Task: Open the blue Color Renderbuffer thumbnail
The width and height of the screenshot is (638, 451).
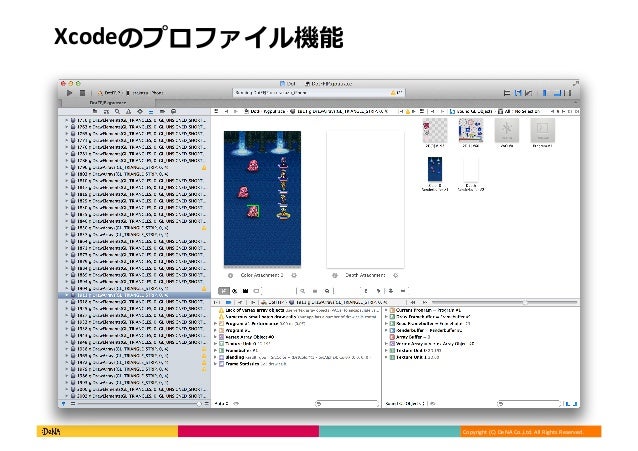Action: tap(435, 169)
